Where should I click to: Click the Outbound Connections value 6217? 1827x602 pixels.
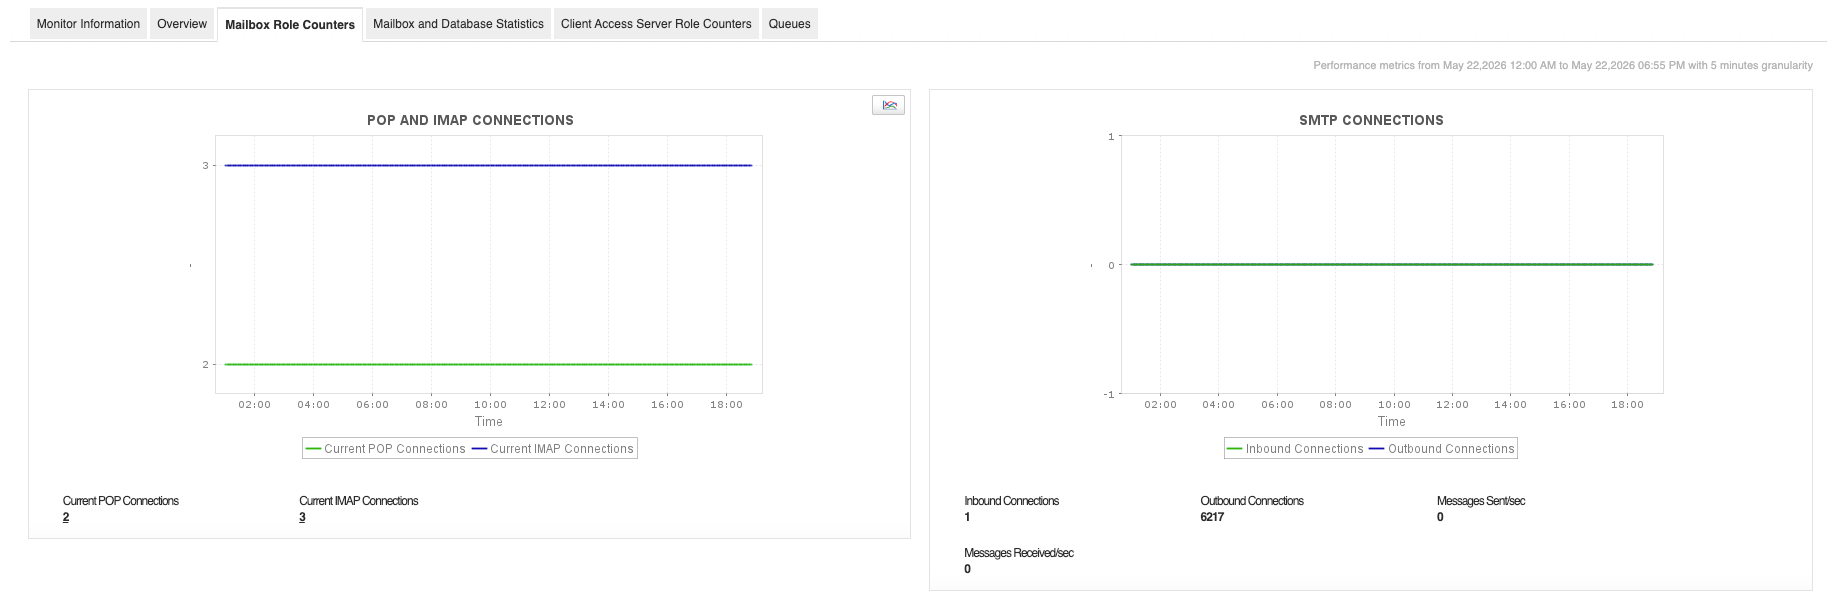click(1212, 517)
